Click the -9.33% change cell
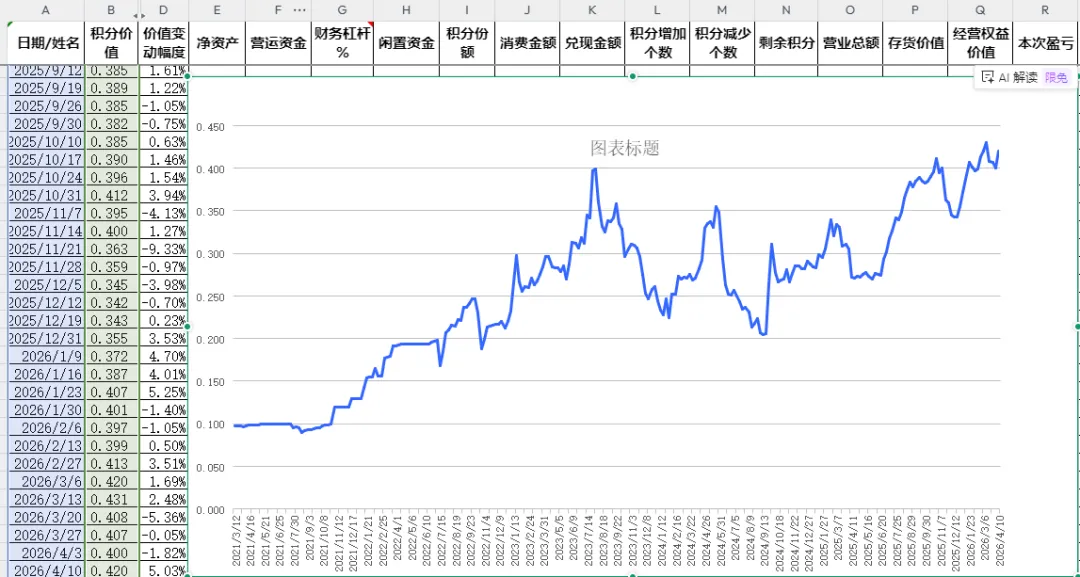The width and height of the screenshot is (1080, 577). (163, 249)
